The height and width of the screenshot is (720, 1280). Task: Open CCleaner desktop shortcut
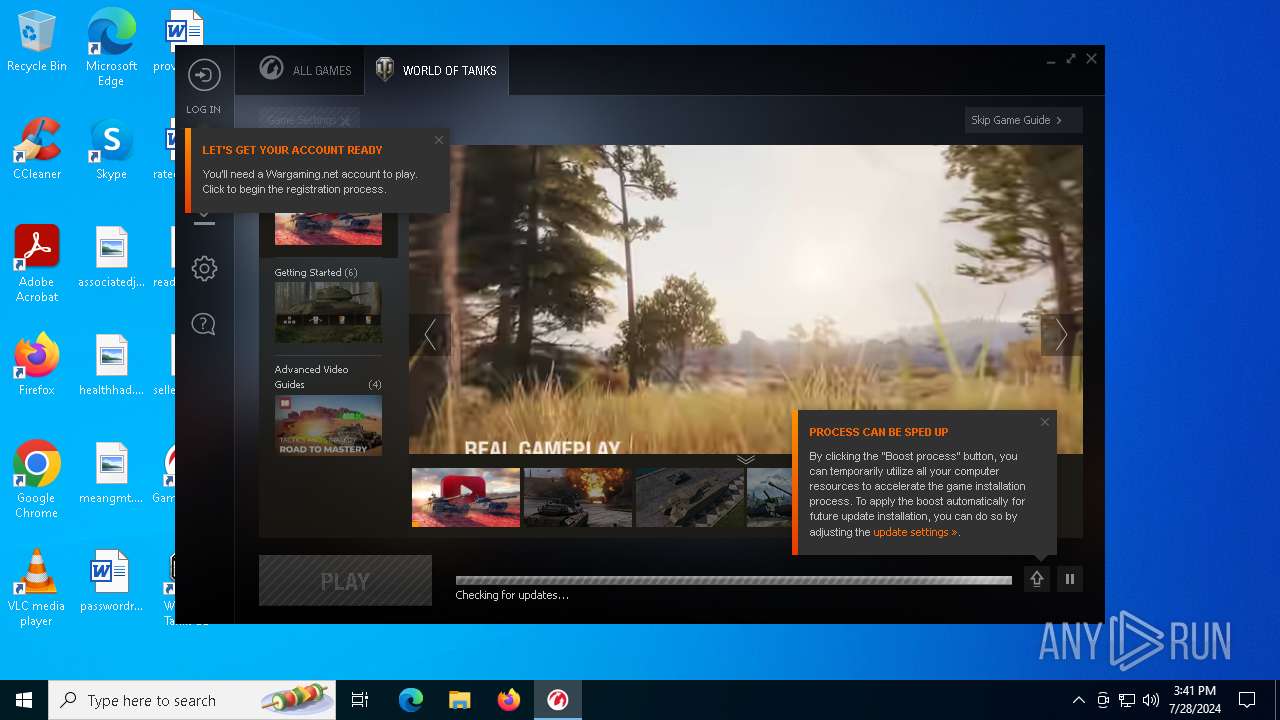37,150
